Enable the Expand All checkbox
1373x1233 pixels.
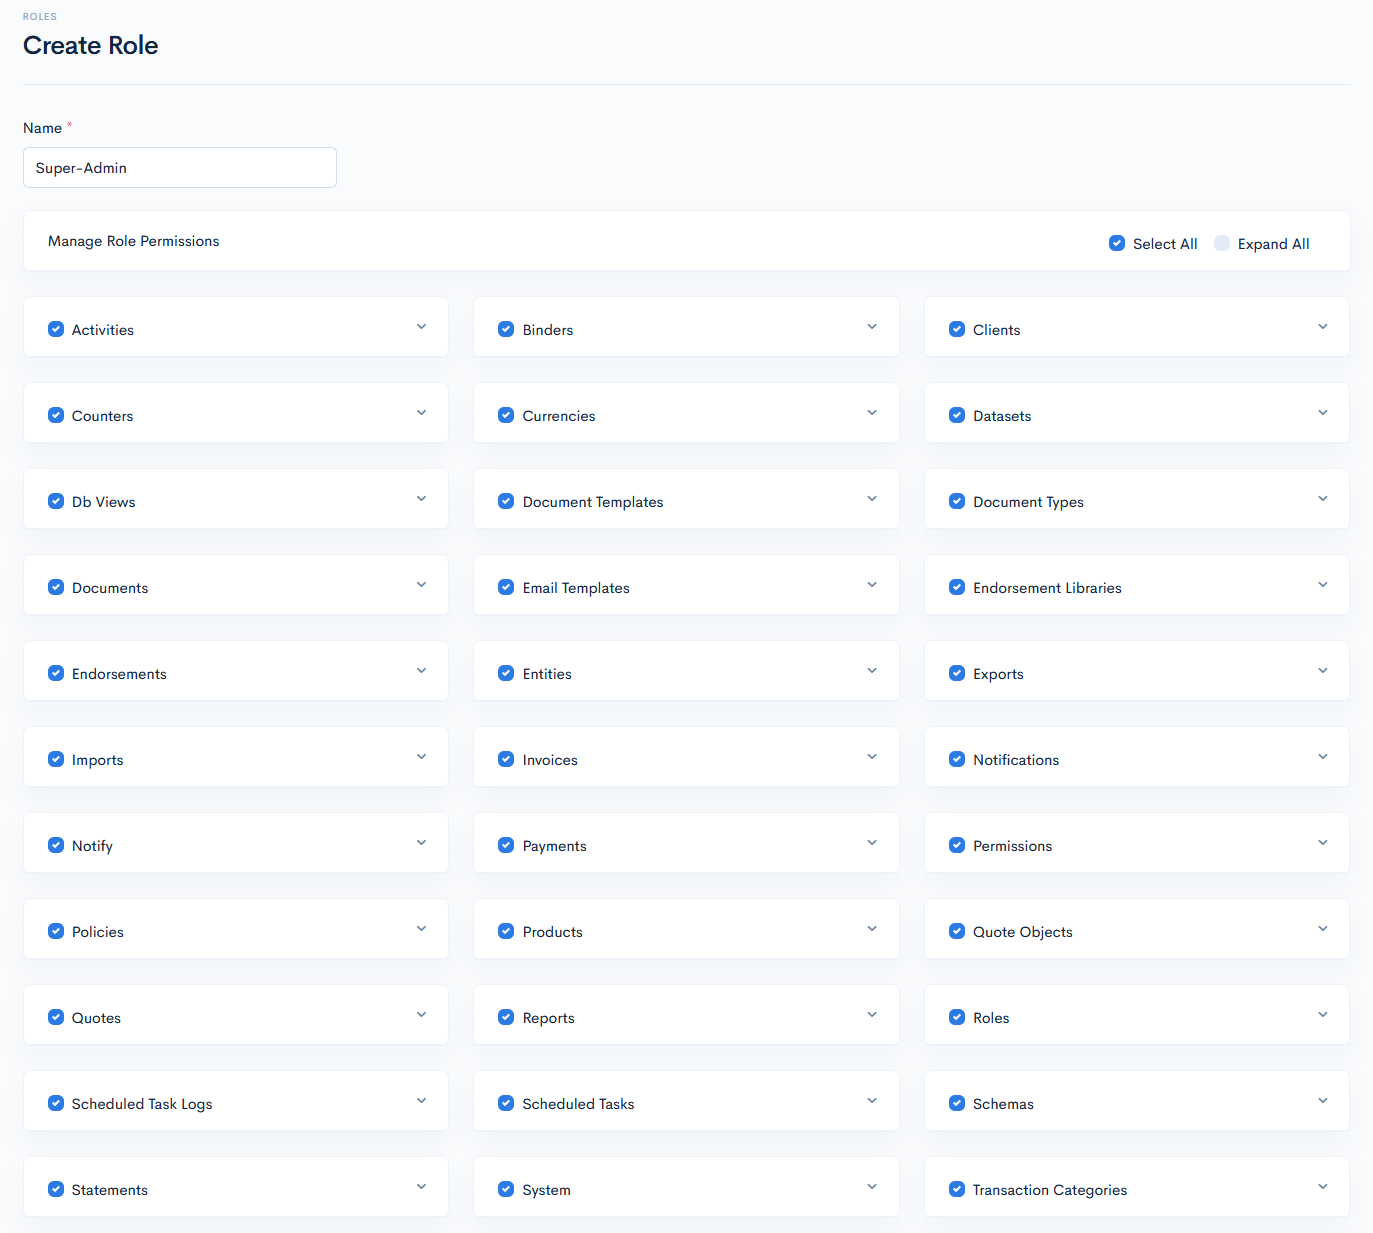(1222, 243)
